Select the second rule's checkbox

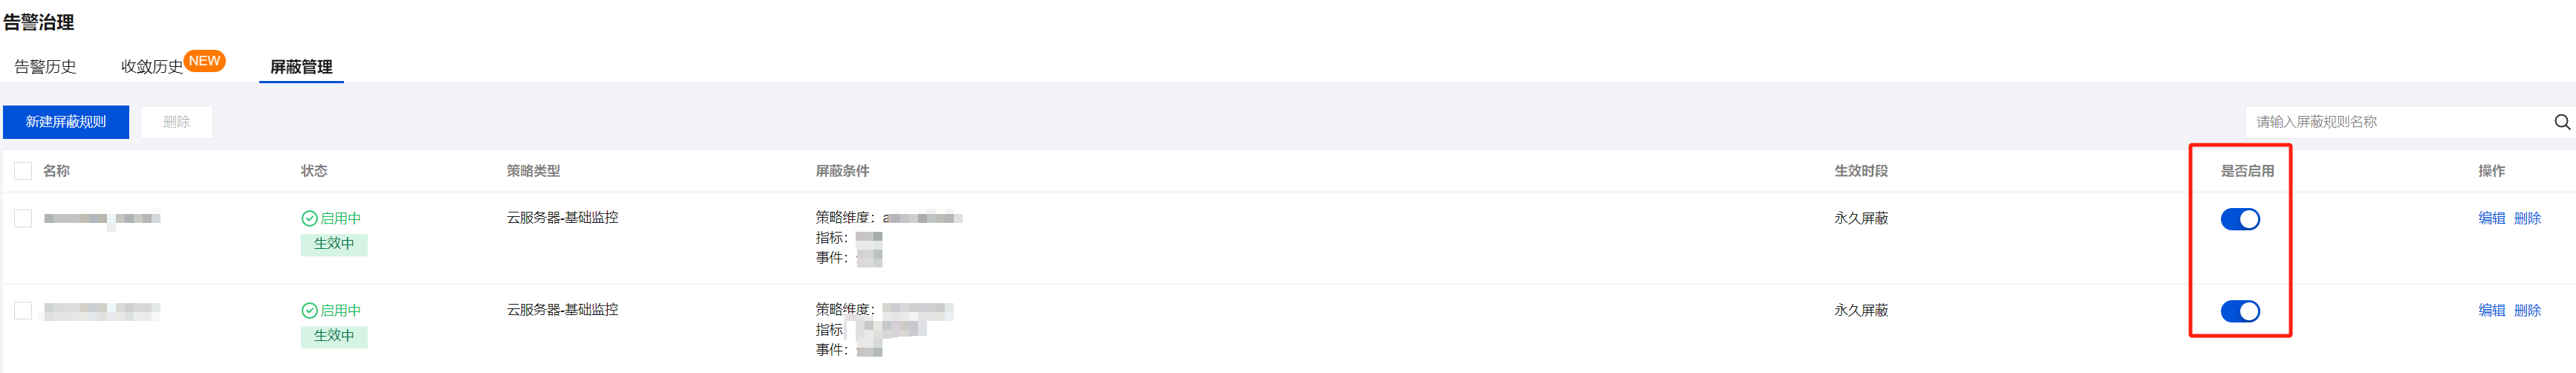(23, 310)
